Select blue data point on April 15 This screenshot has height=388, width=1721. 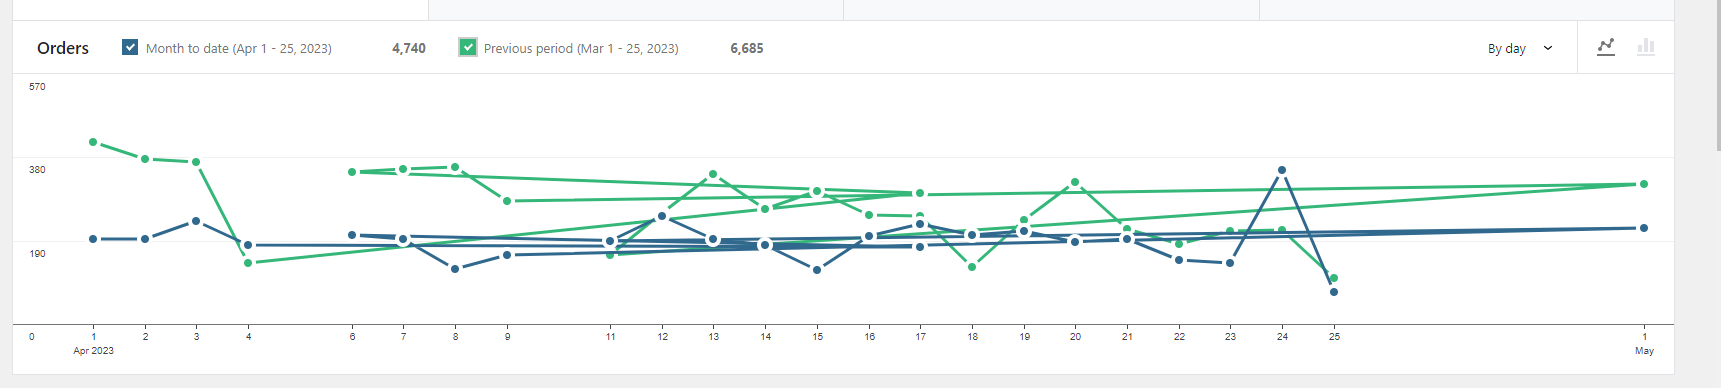coord(817,270)
